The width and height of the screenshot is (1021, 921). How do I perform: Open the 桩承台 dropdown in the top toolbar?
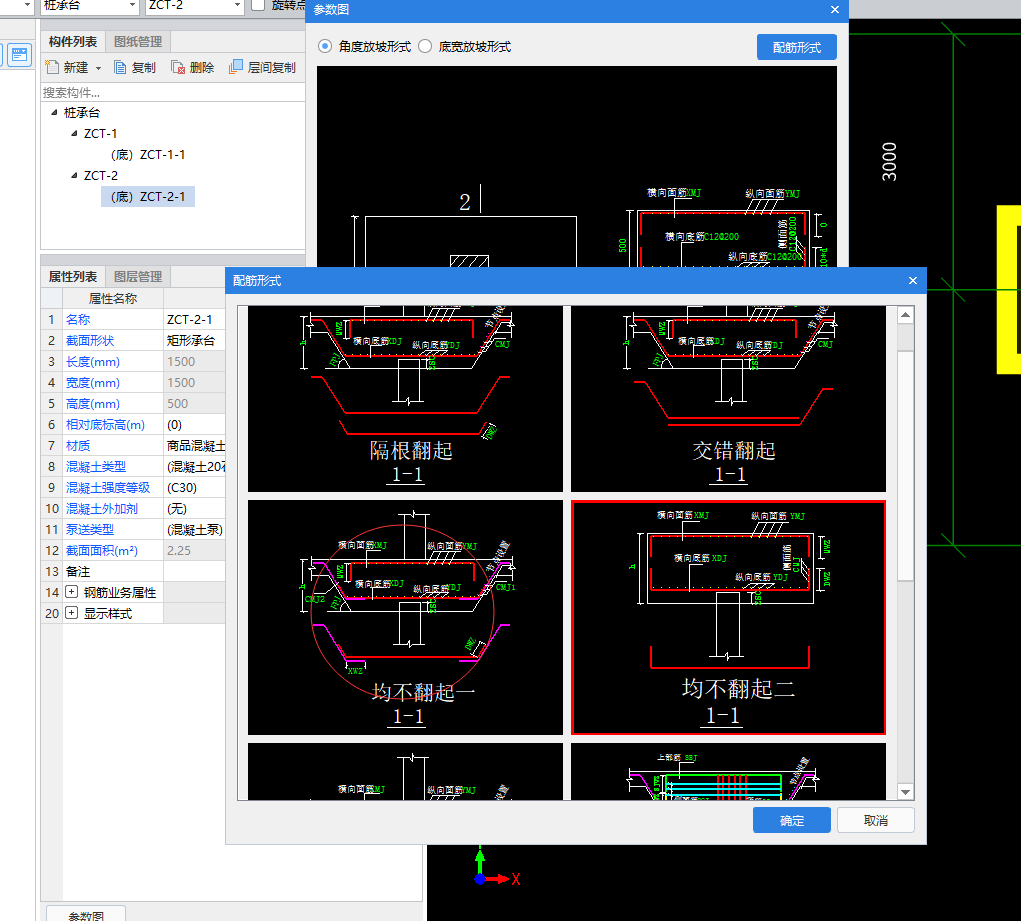click(132, 5)
